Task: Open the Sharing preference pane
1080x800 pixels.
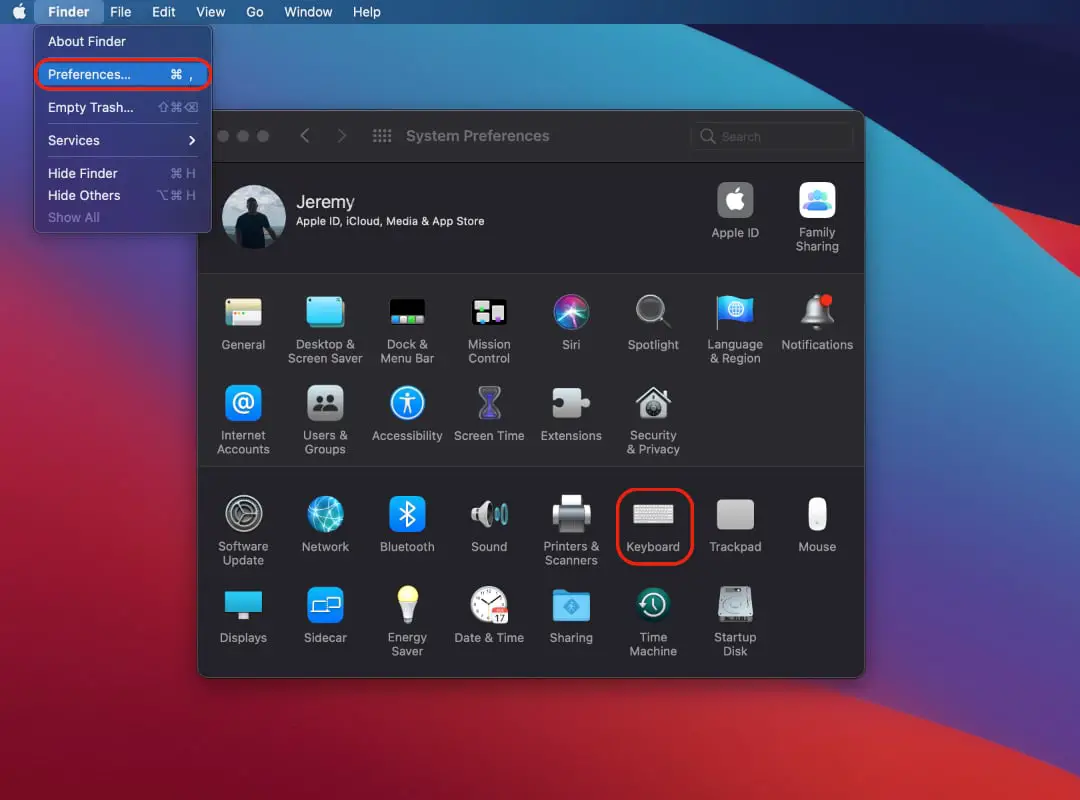Action: (x=571, y=616)
